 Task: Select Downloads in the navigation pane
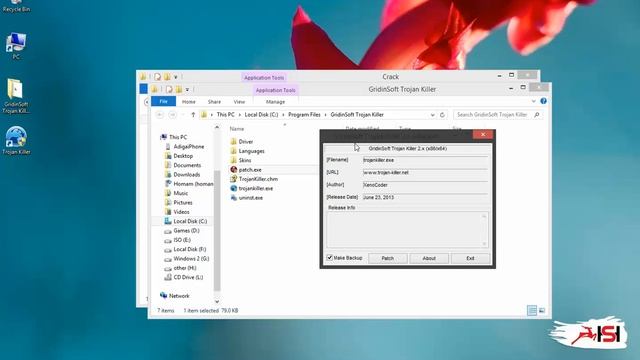click(x=182, y=174)
